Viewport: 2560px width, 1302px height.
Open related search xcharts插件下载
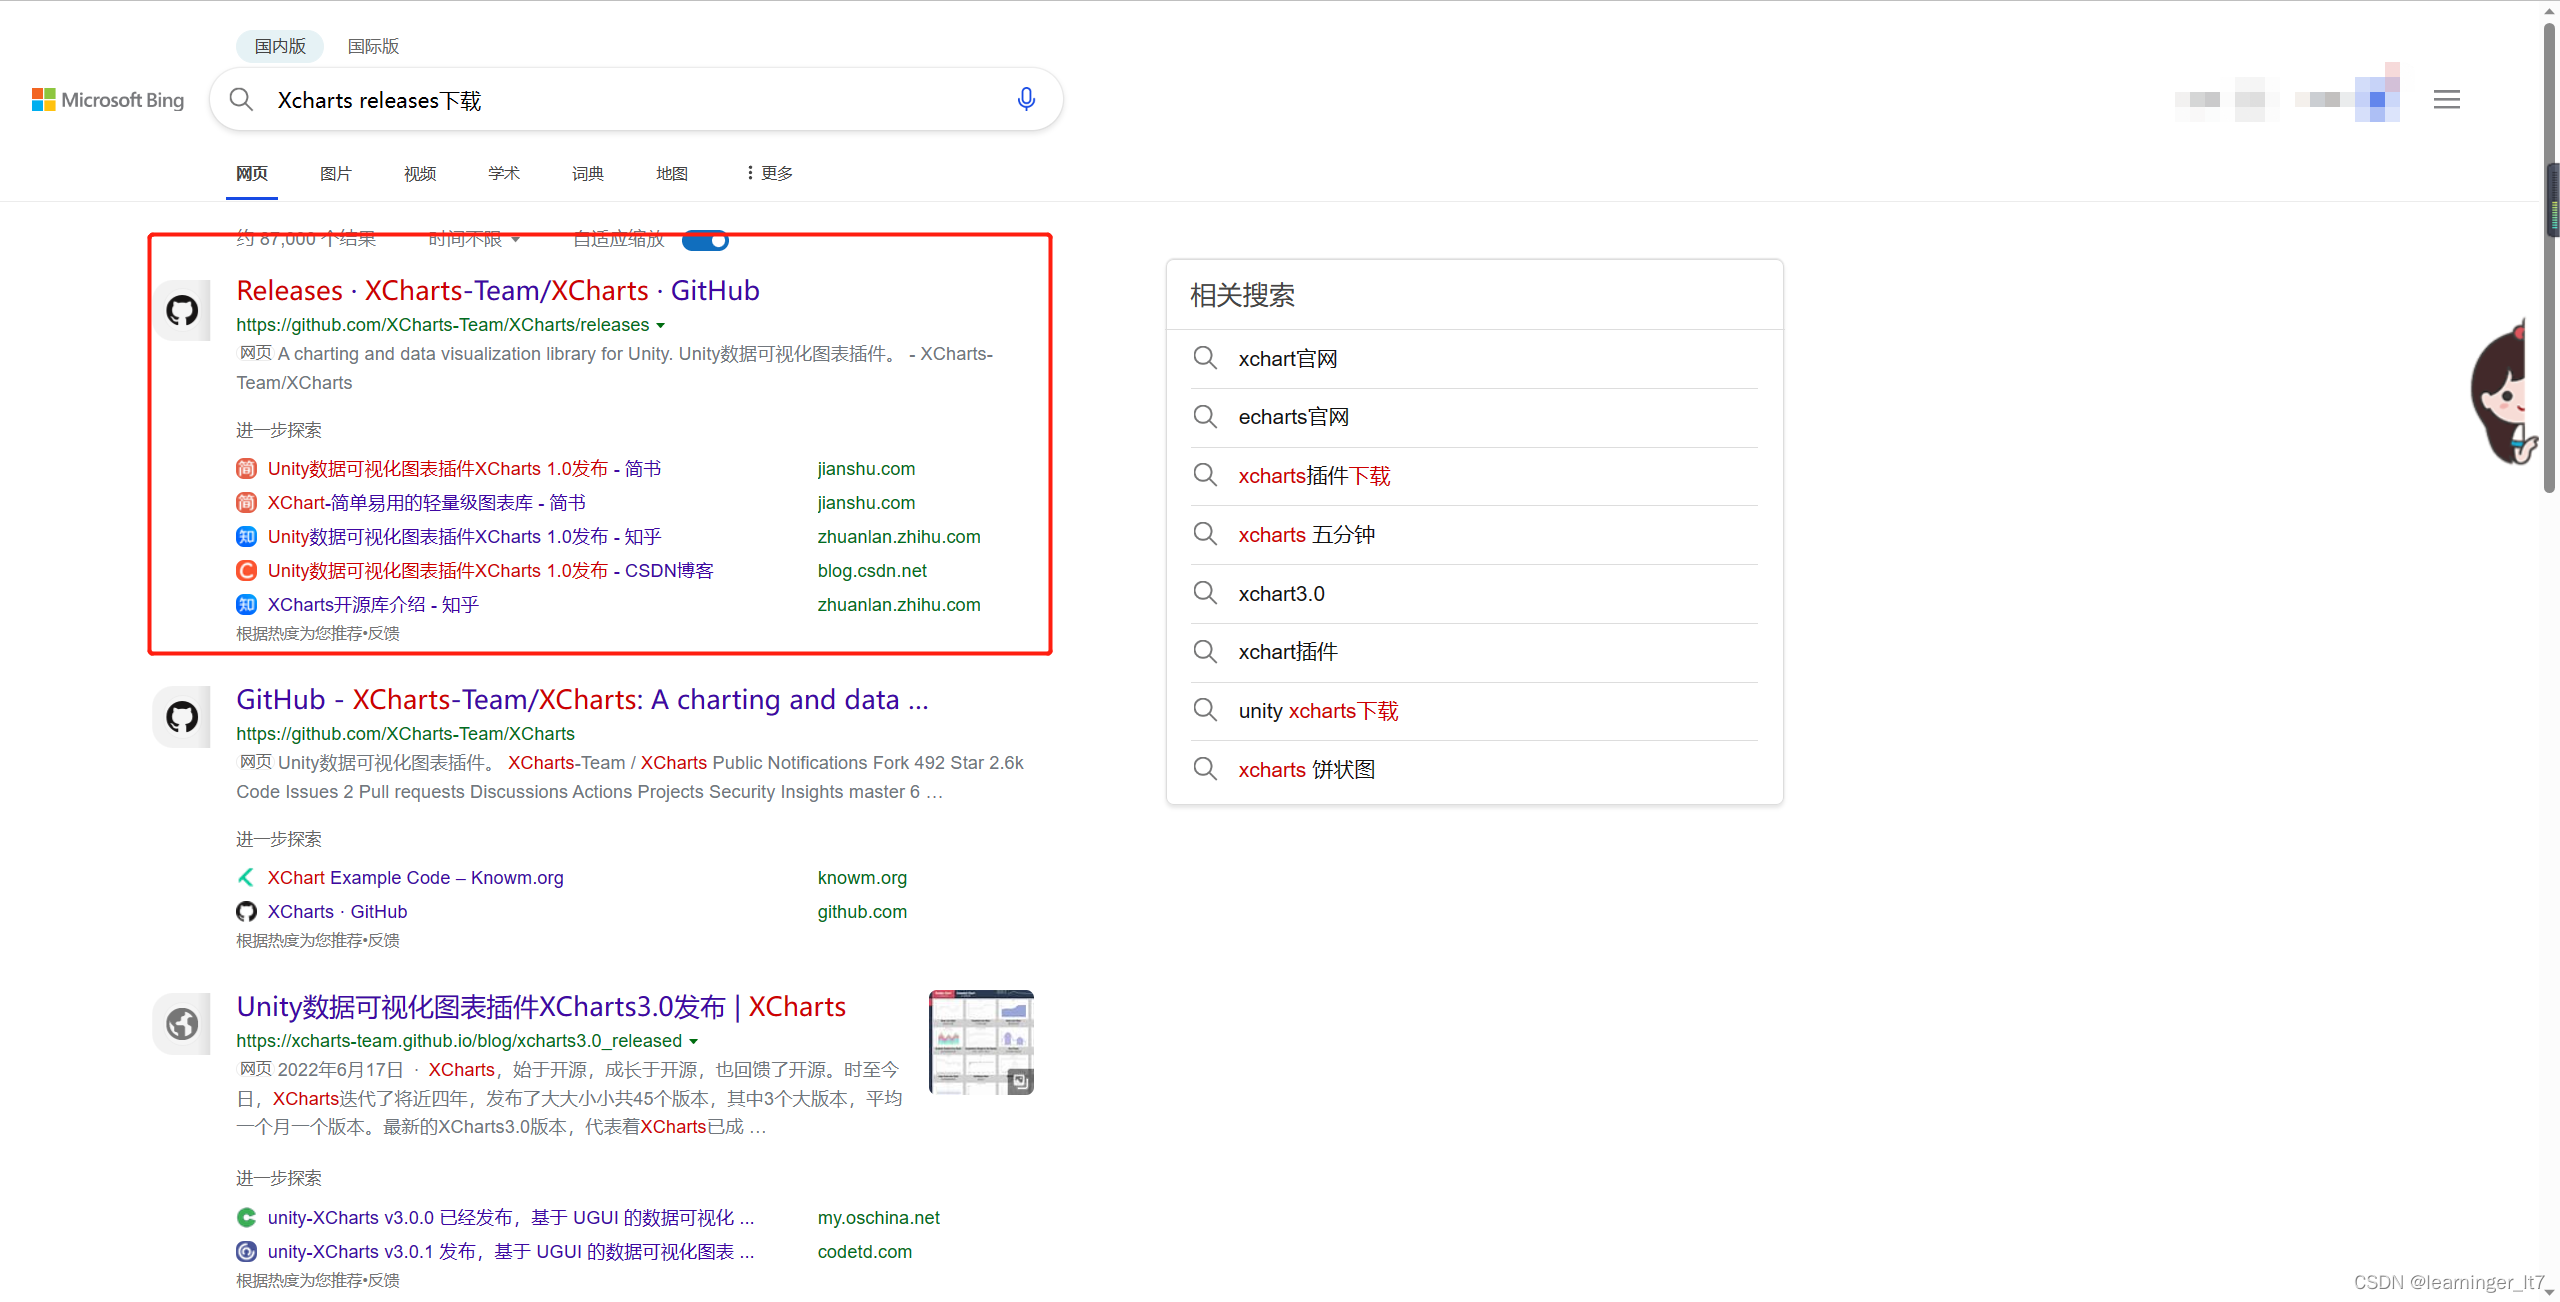point(1314,476)
